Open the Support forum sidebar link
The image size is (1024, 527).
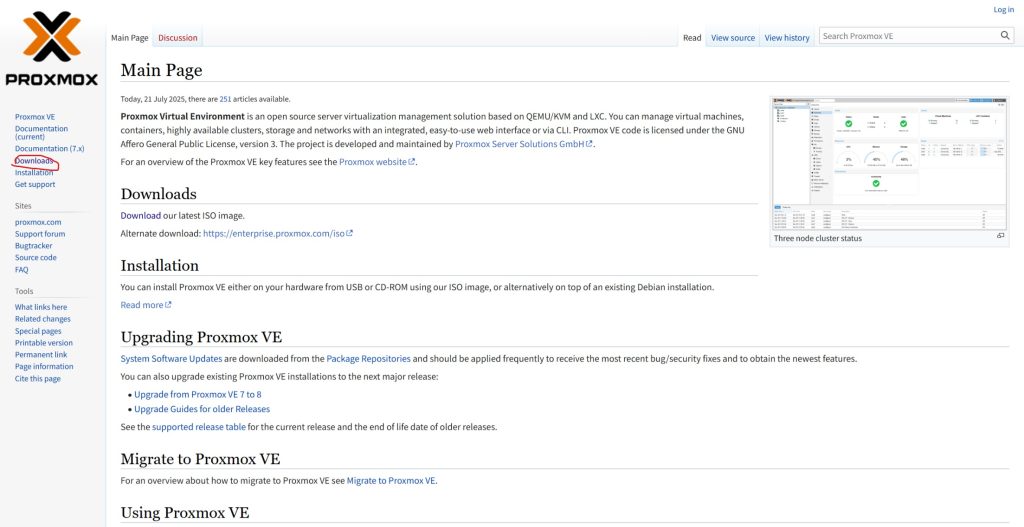click(40, 234)
